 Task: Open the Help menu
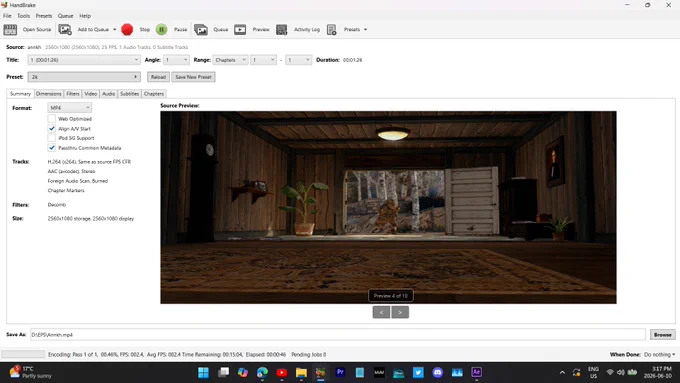(x=85, y=16)
